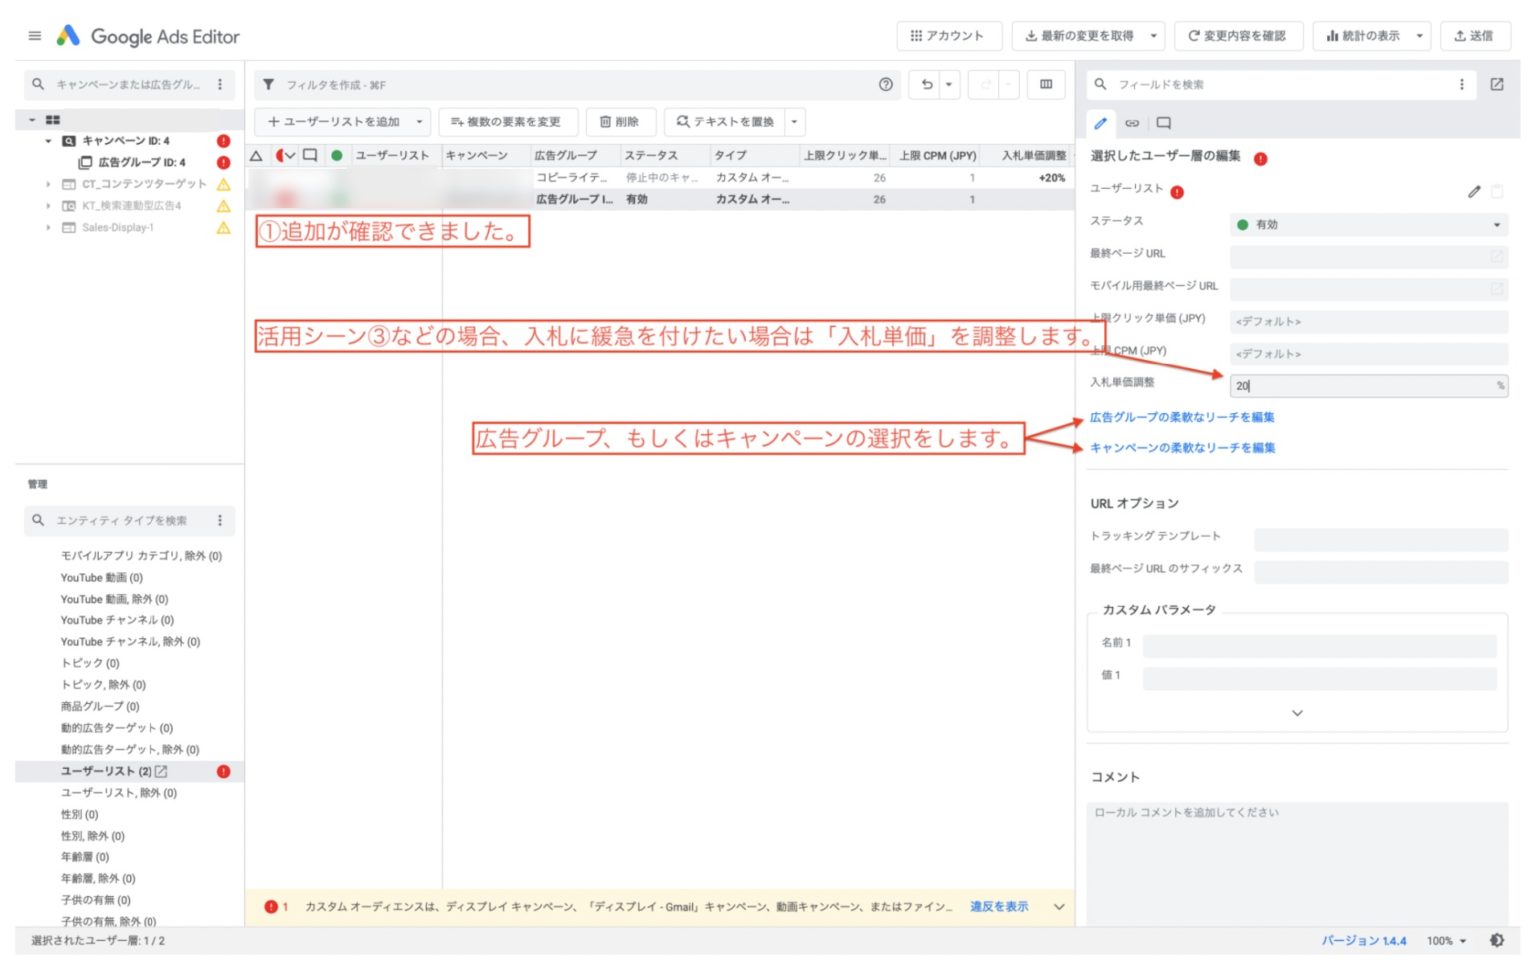
Task: Click the 違反を表示 link
Action: click(998, 907)
